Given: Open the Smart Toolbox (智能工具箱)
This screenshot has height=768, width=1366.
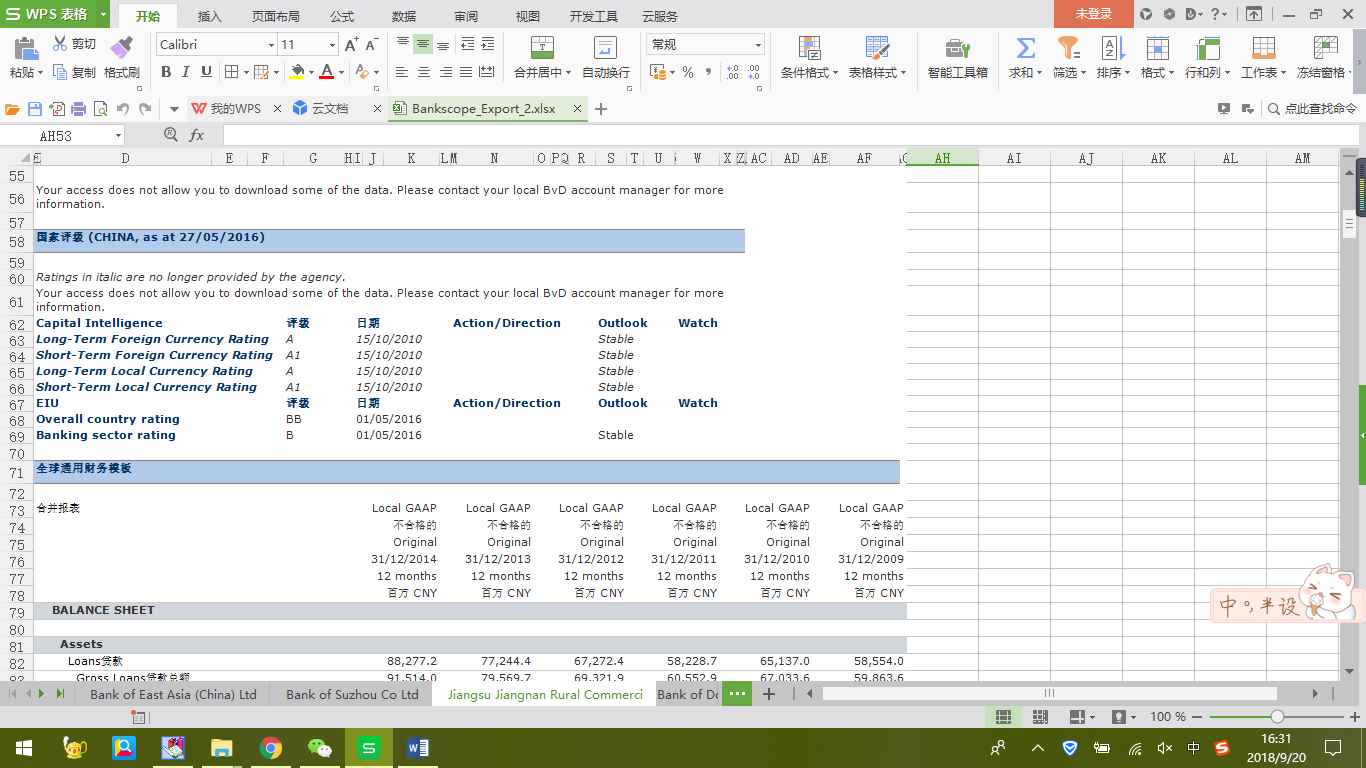Looking at the screenshot, I should tap(957, 48).
